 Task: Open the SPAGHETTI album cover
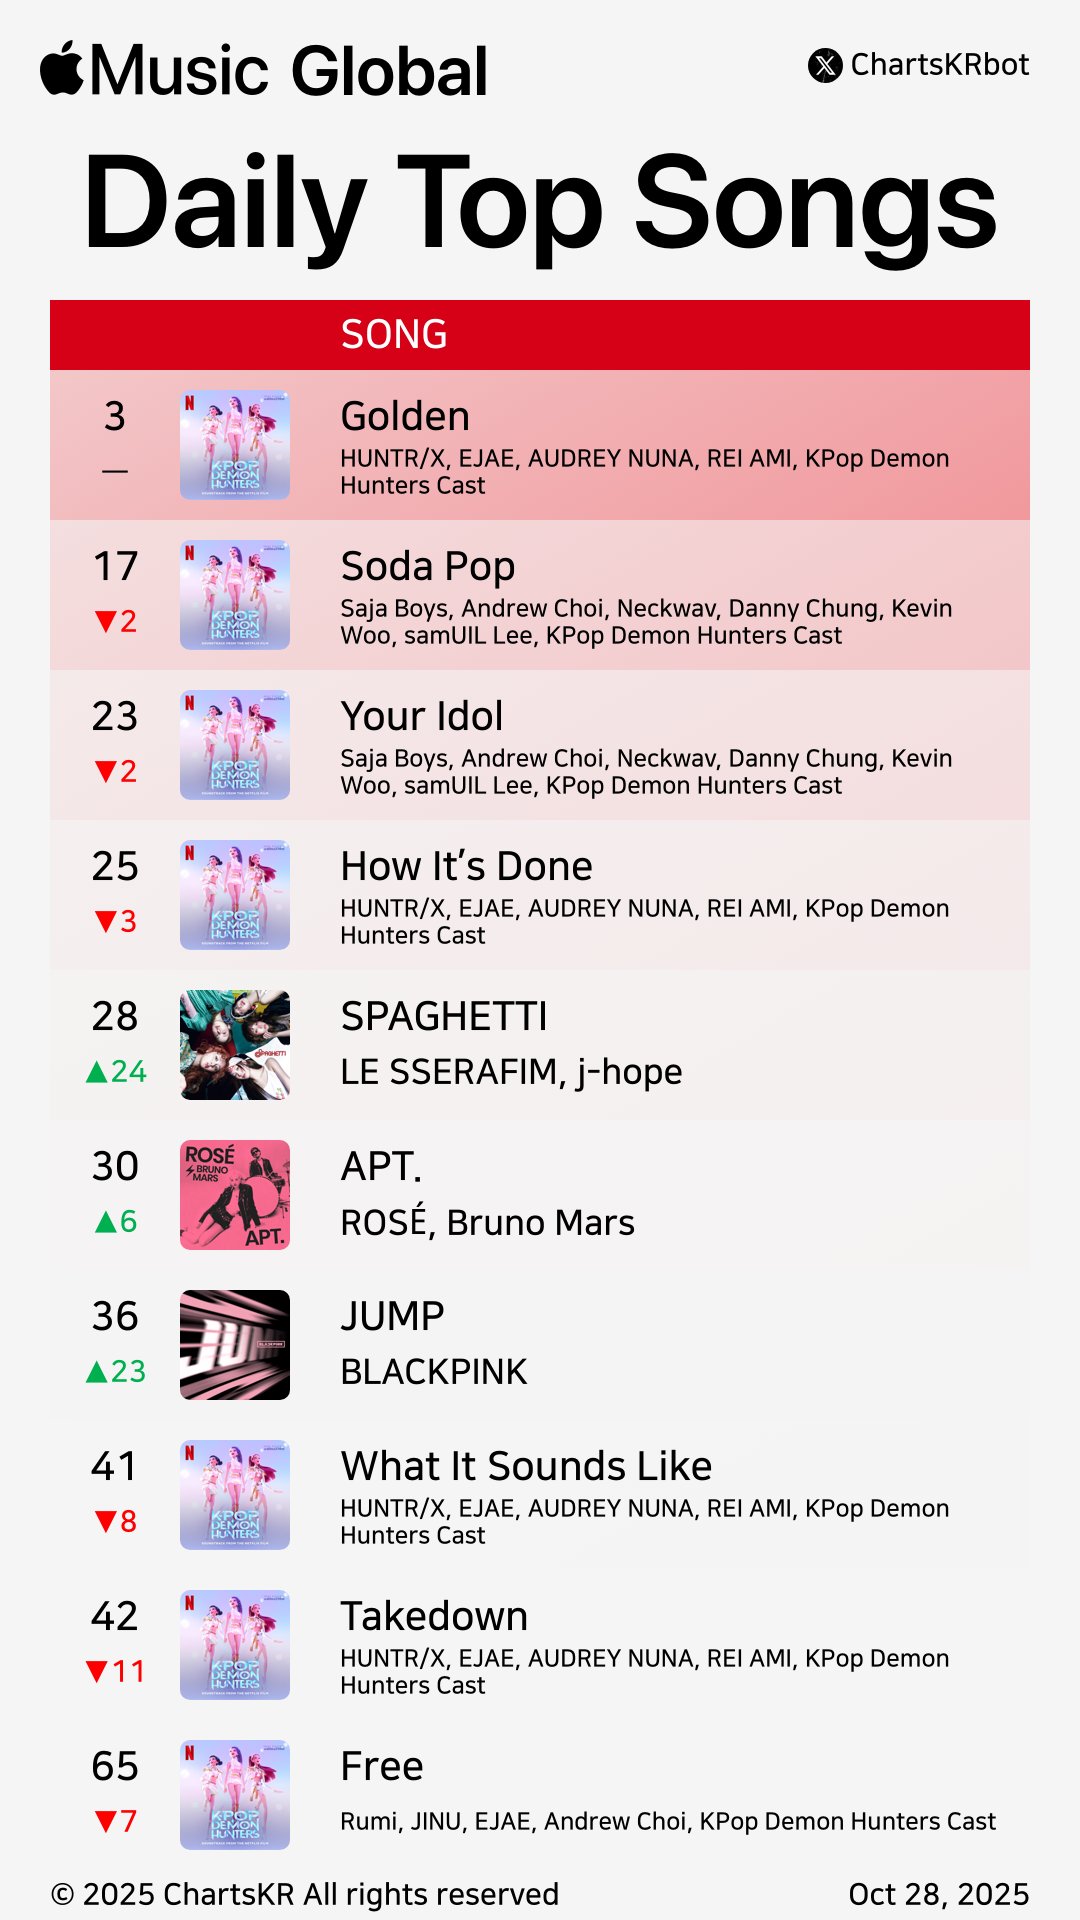click(235, 1045)
